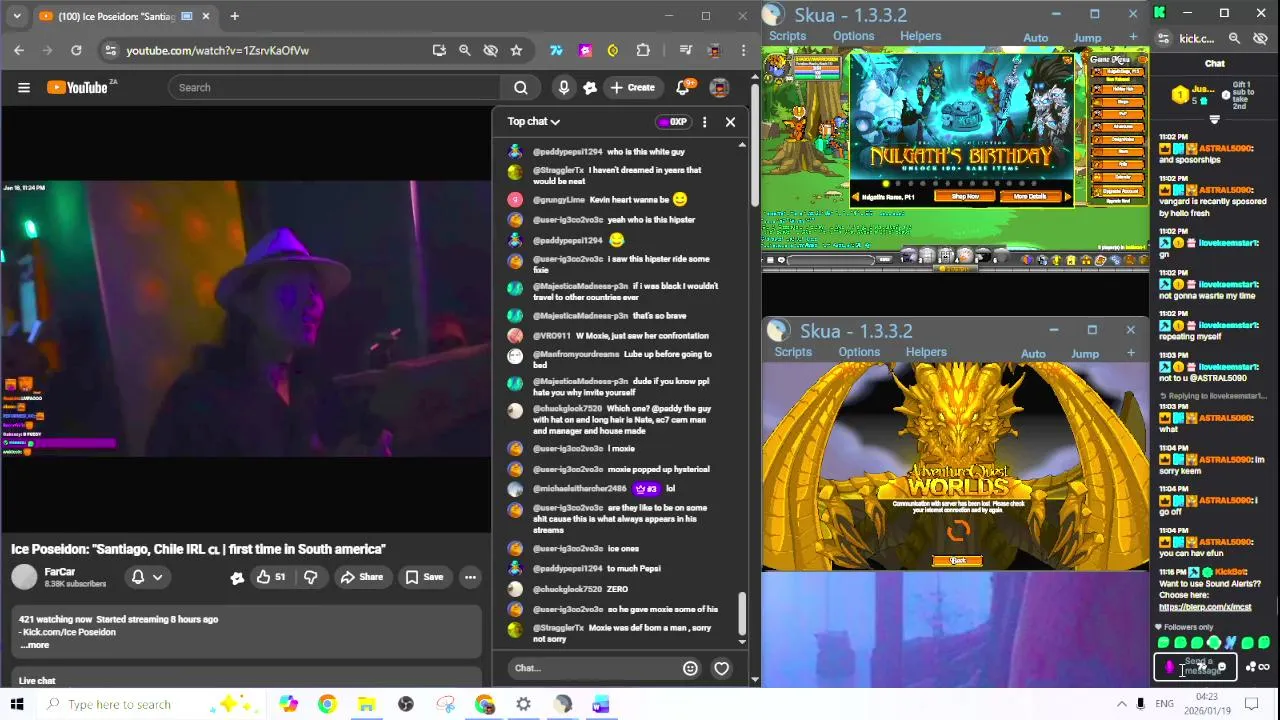
Task: Click the plus icon in bottom Skua window
Action: (1131, 353)
